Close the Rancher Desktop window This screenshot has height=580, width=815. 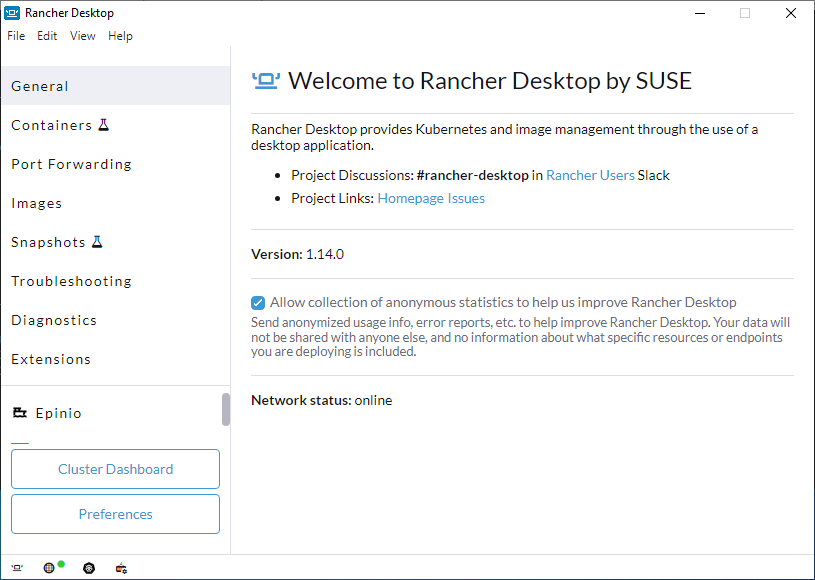click(791, 13)
